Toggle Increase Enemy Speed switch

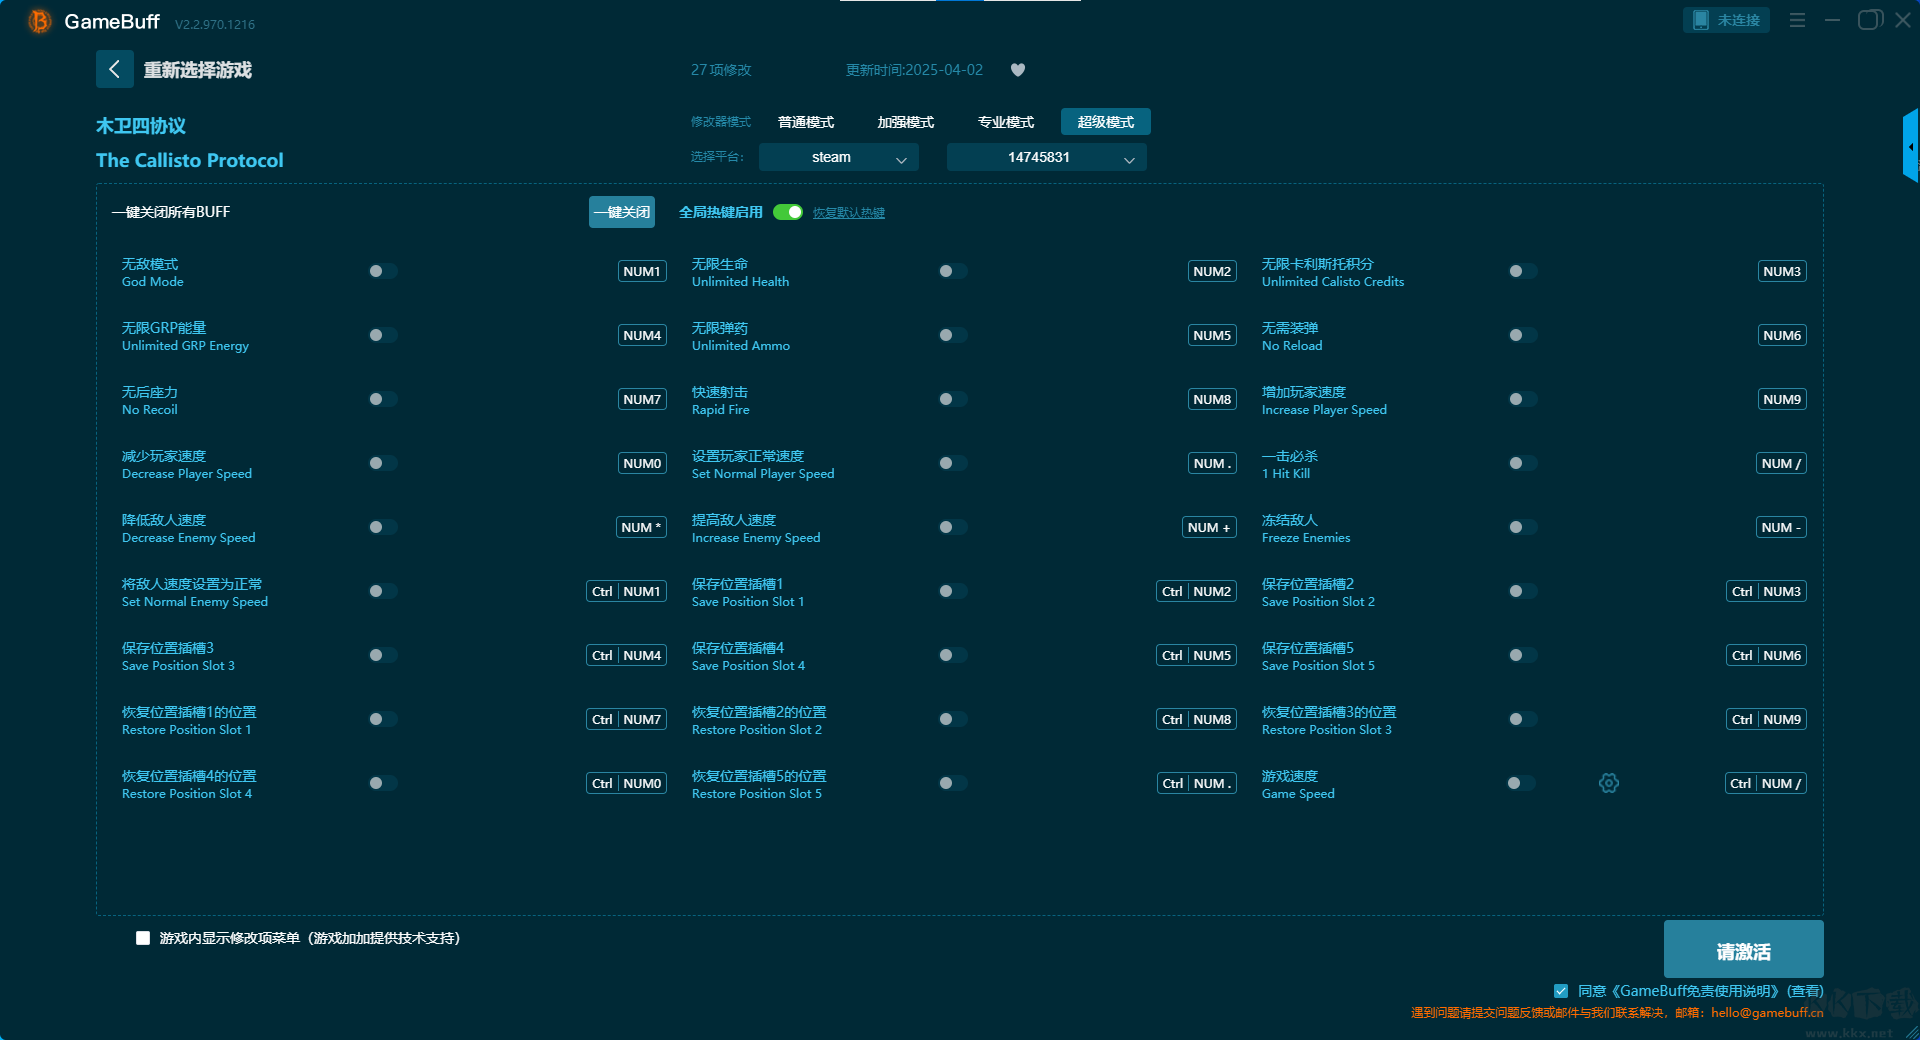[953, 527]
